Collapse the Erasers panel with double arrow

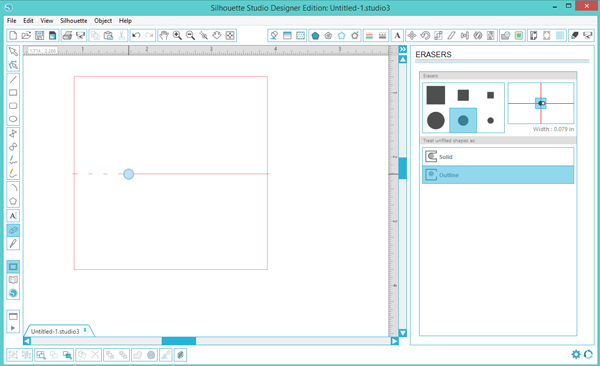(x=403, y=49)
